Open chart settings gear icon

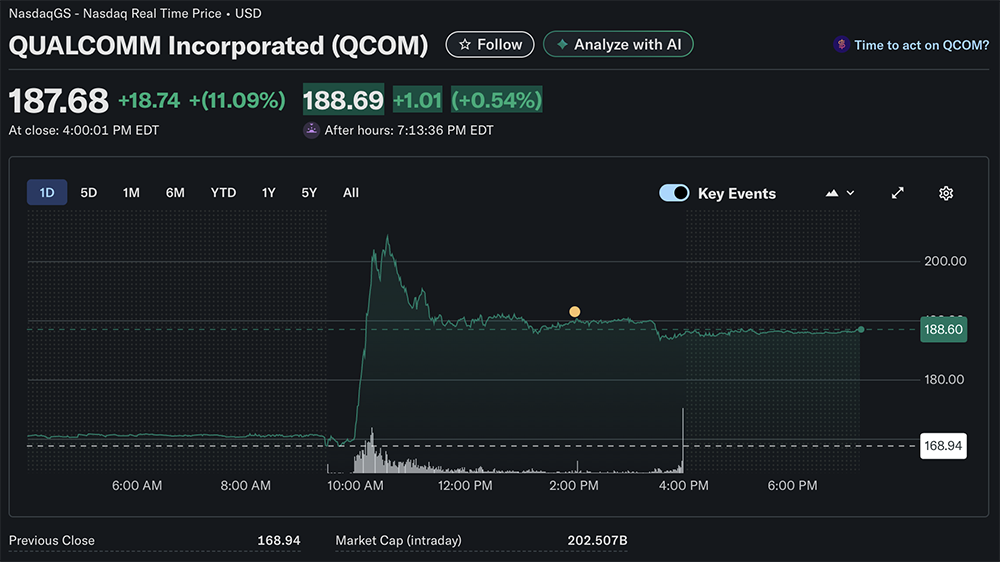945,193
